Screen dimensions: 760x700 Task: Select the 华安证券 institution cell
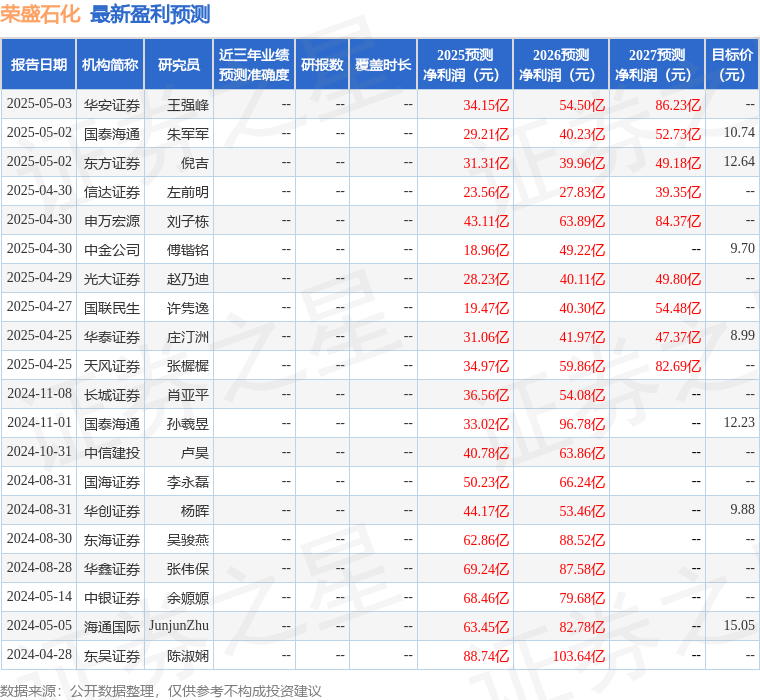point(111,105)
